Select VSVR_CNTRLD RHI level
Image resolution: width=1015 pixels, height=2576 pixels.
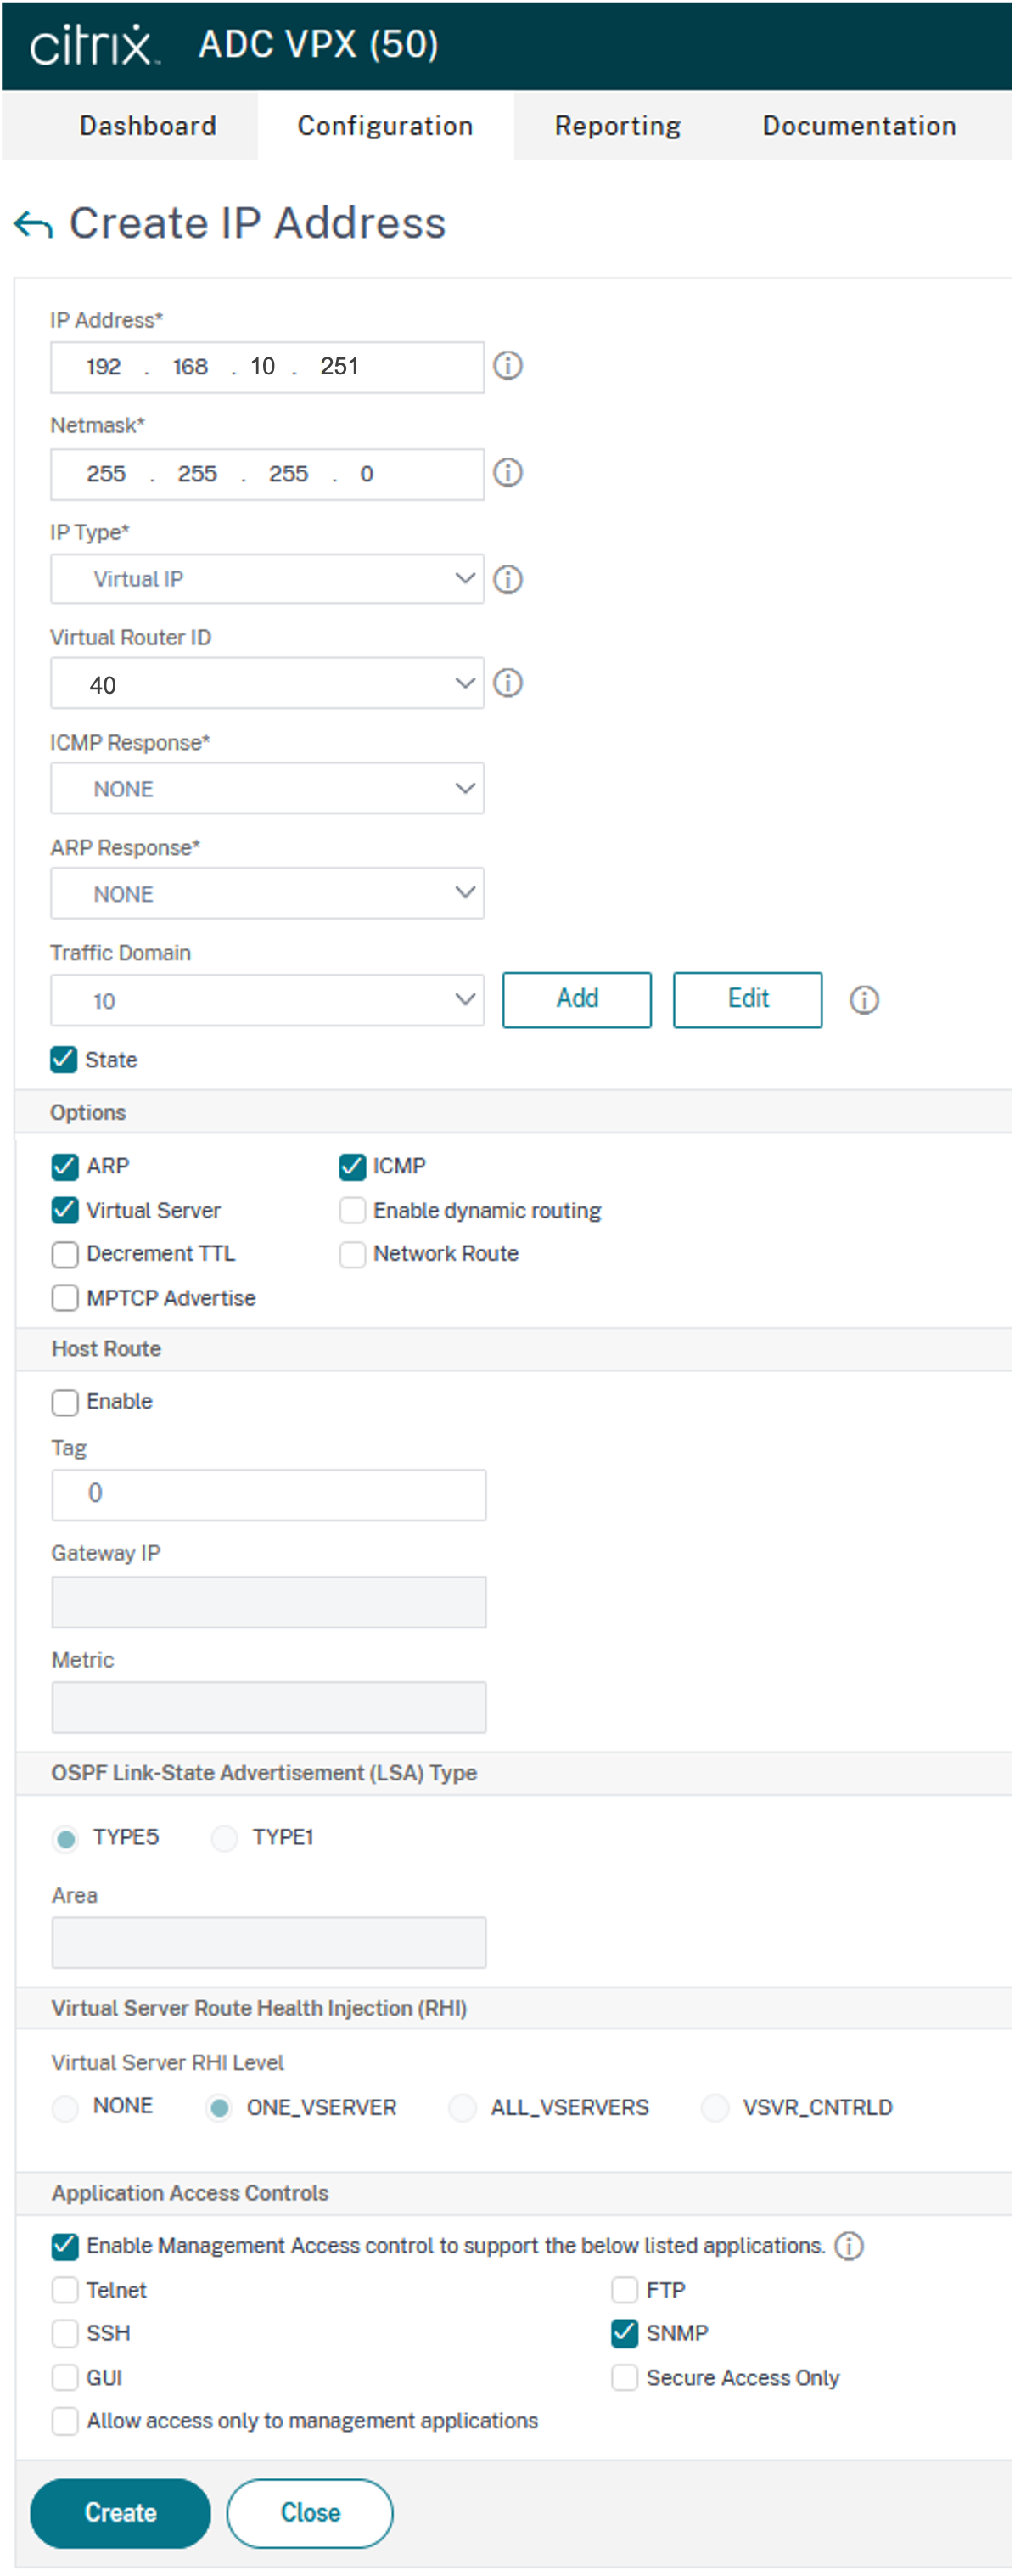tap(715, 2108)
